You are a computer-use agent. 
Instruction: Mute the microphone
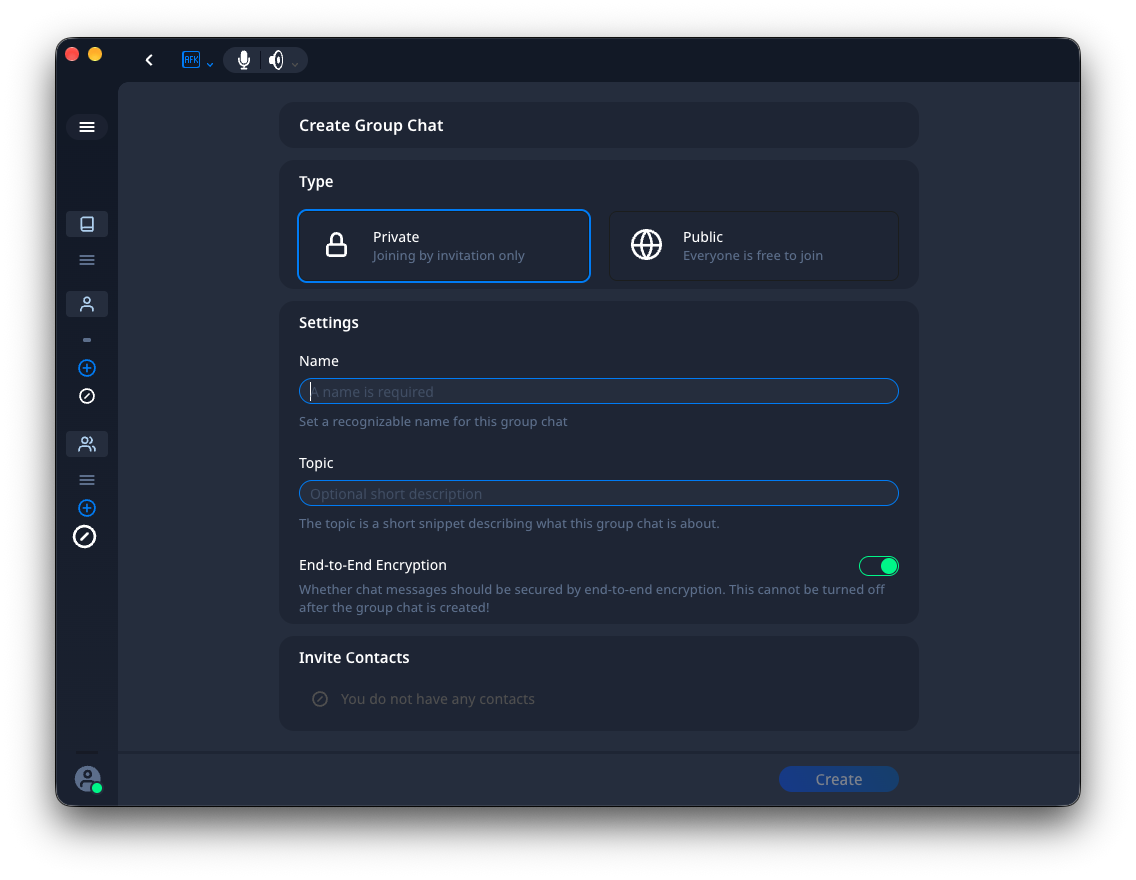point(244,60)
